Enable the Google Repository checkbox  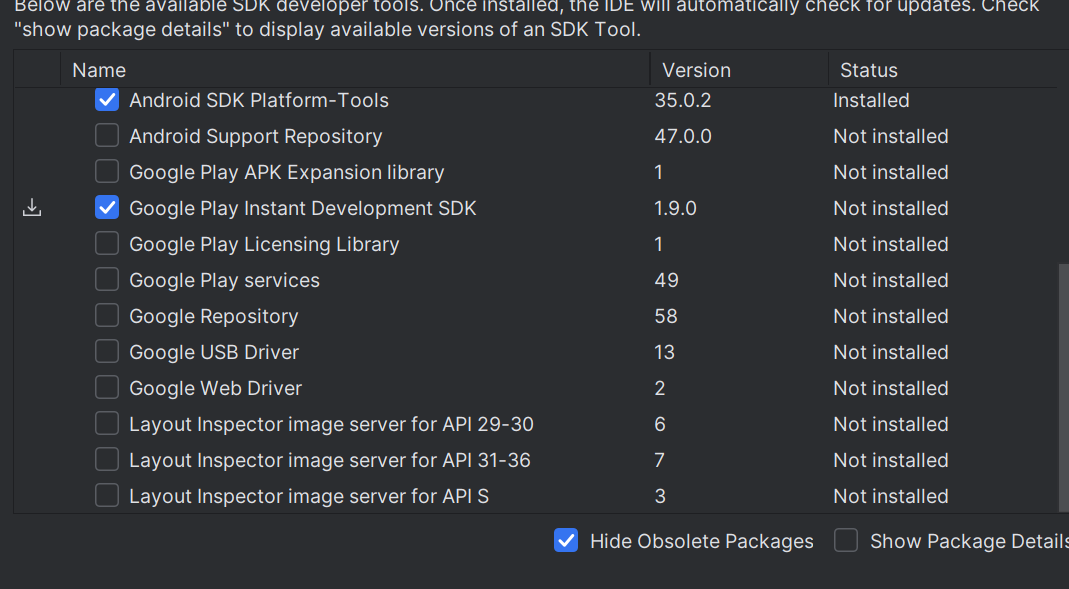(107, 316)
